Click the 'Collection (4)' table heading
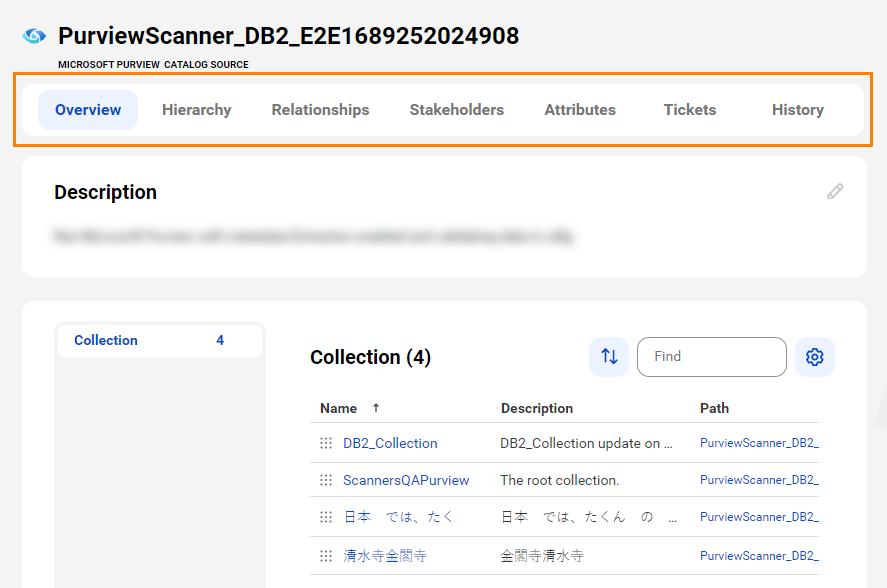The width and height of the screenshot is (887, 588). 371,357
